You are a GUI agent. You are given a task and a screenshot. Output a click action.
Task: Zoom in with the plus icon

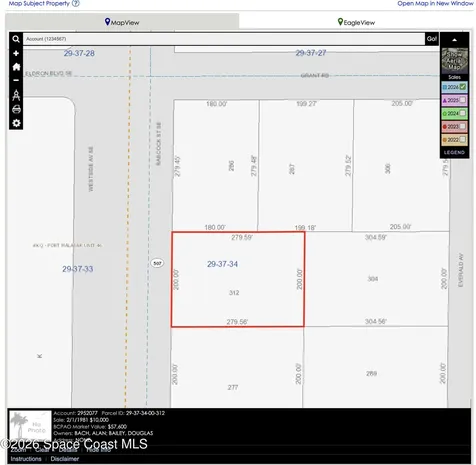click(x=16, y=53)
